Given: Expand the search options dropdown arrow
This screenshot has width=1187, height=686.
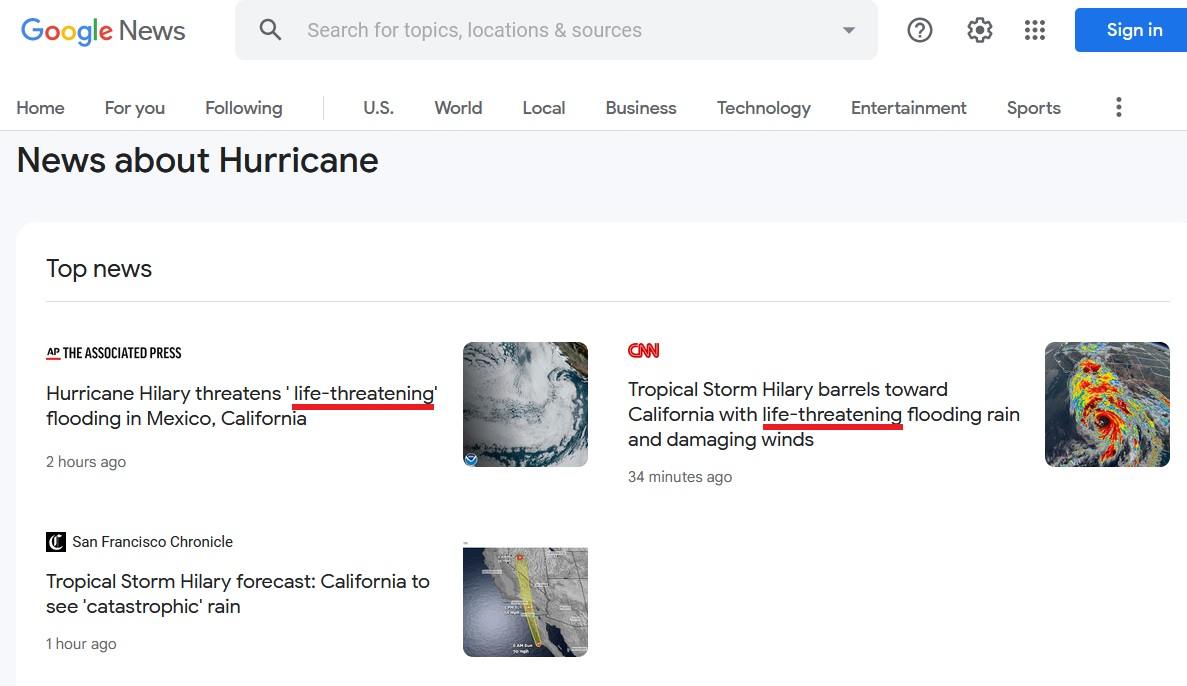Looking at the screenshot, I should coord(848,30).
